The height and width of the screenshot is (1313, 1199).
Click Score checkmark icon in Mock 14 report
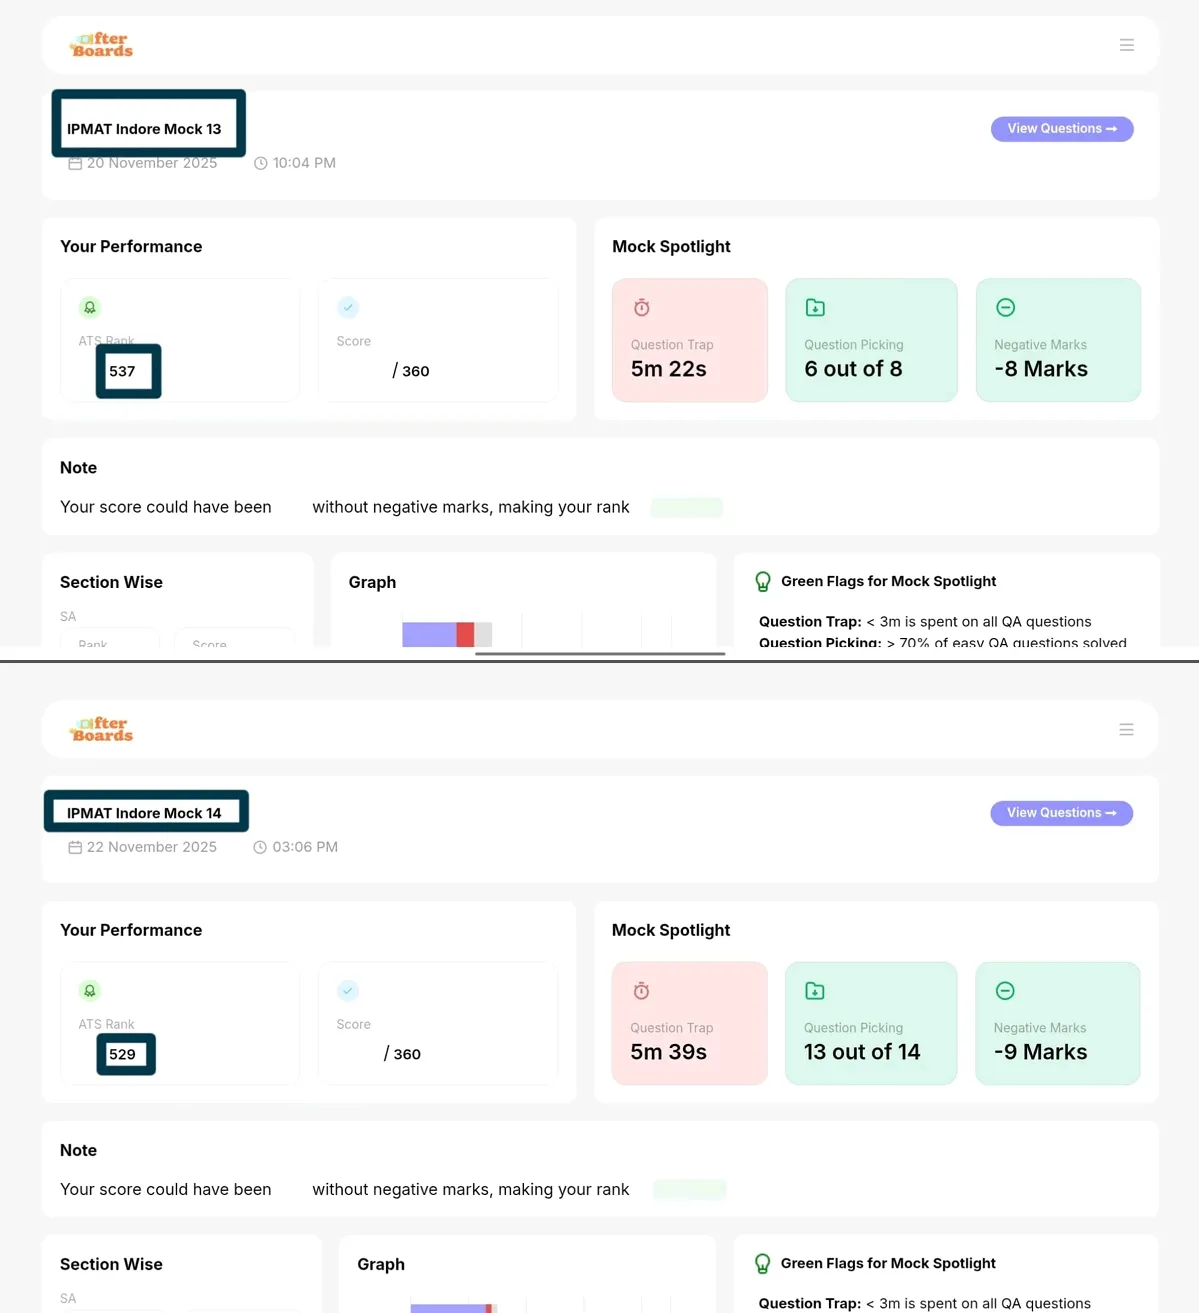[x=348, y=991]
